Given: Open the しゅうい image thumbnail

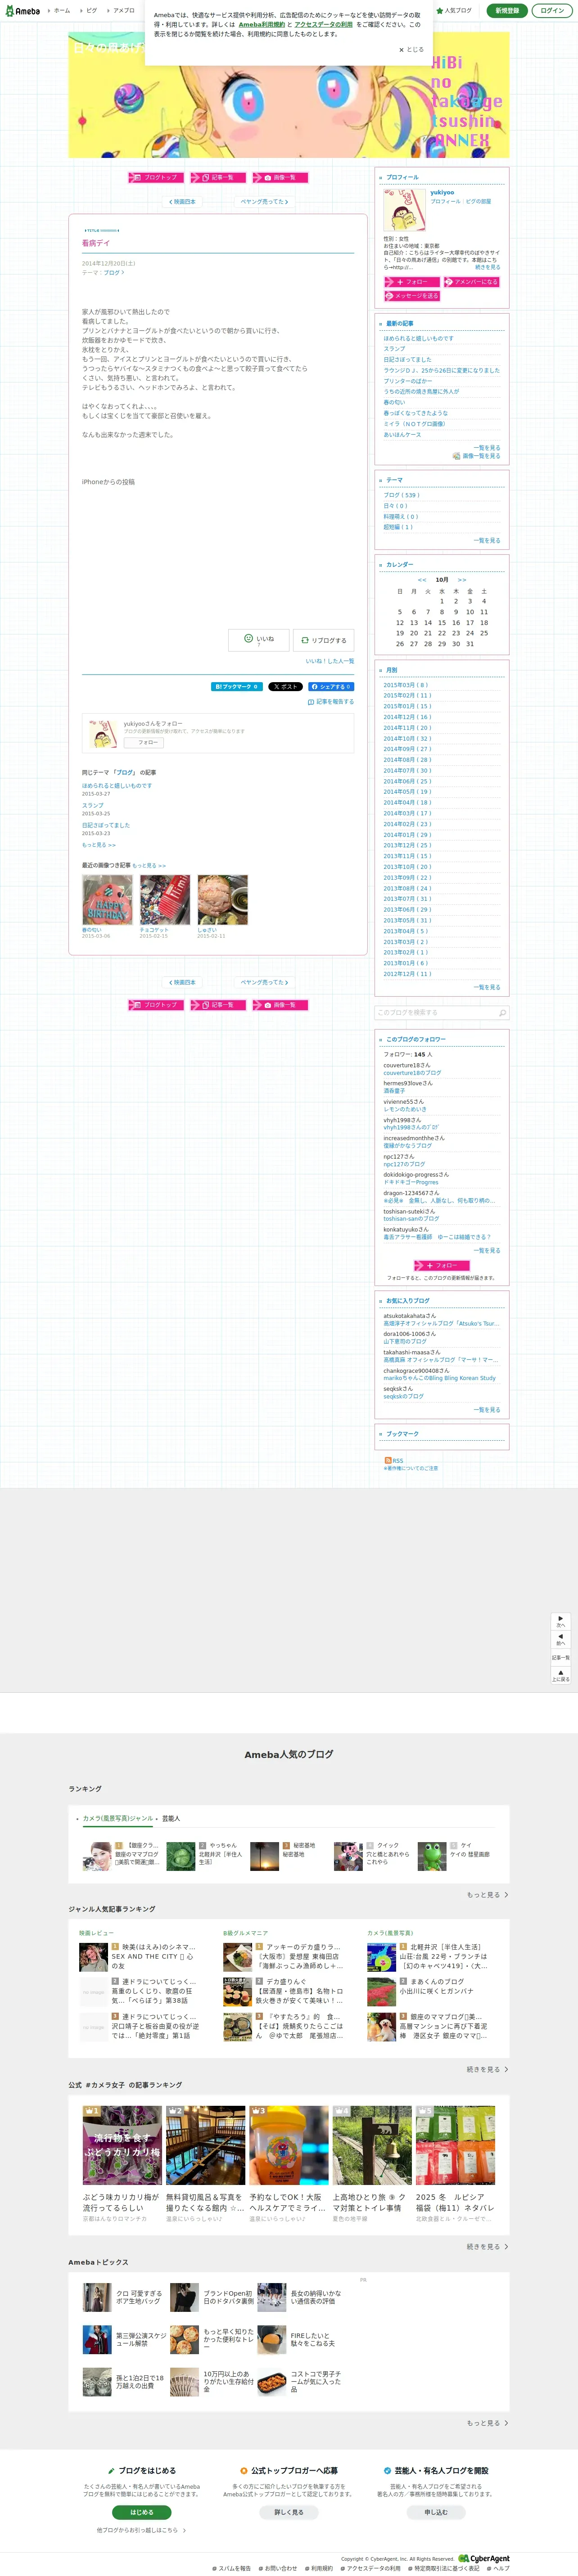Looking at the screenshot, I should click(222, 901).
